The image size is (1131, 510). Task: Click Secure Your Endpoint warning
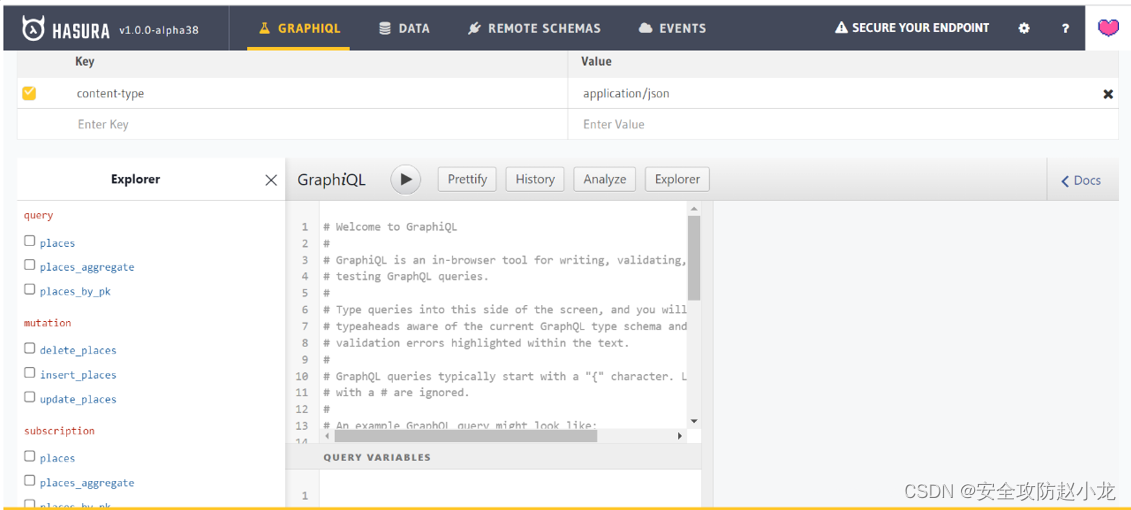pyautogui.click(x=912, y=28)
